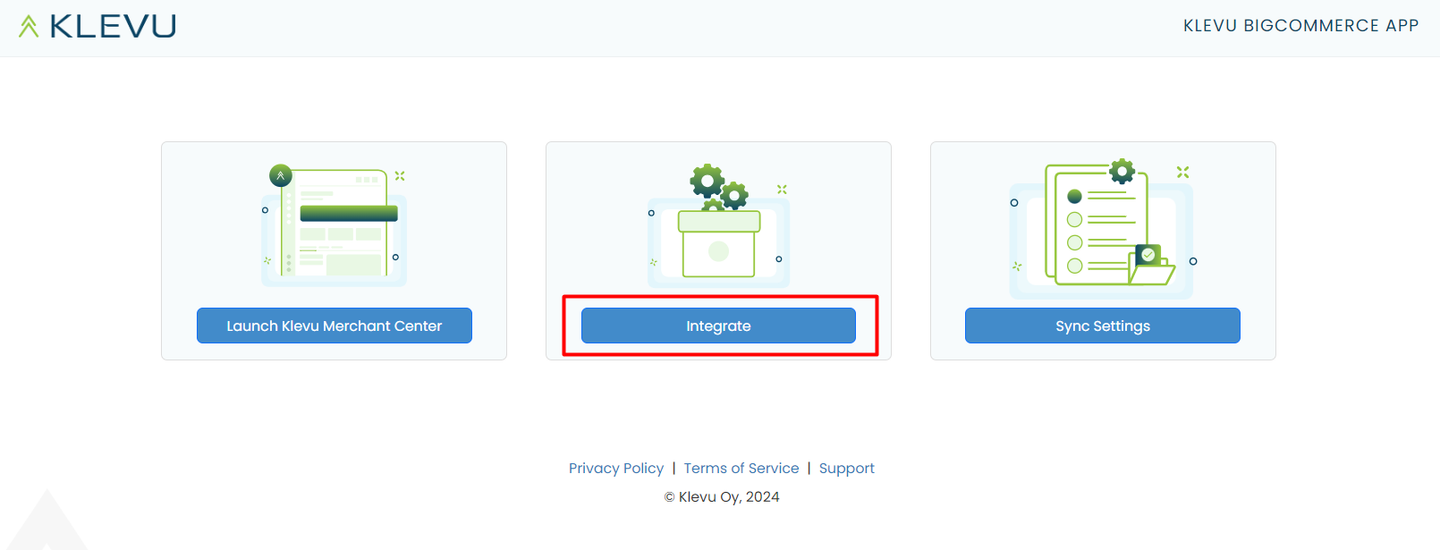Open the Privacy Policy link

tap(616, 468)
